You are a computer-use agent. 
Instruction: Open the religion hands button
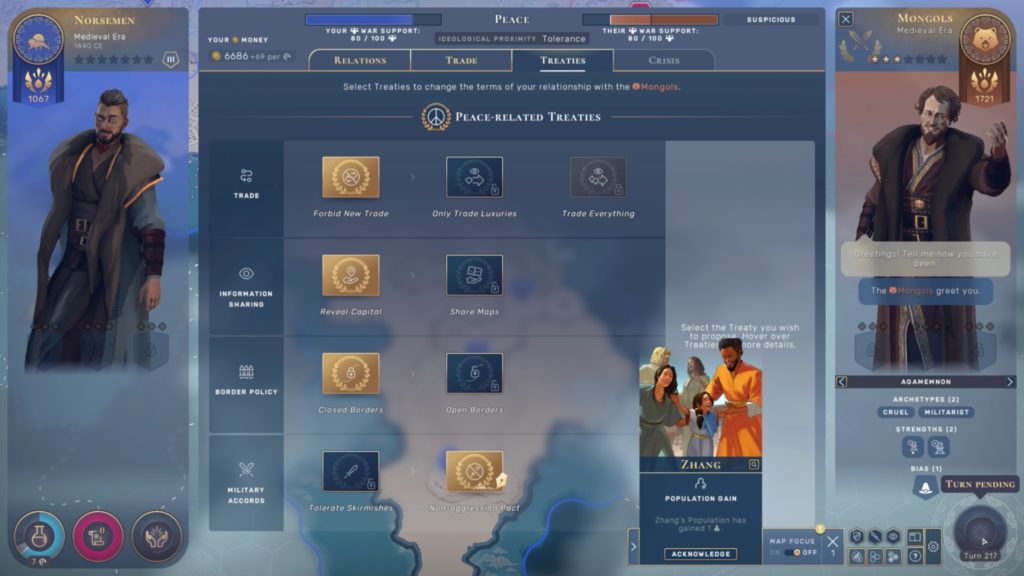156,536
